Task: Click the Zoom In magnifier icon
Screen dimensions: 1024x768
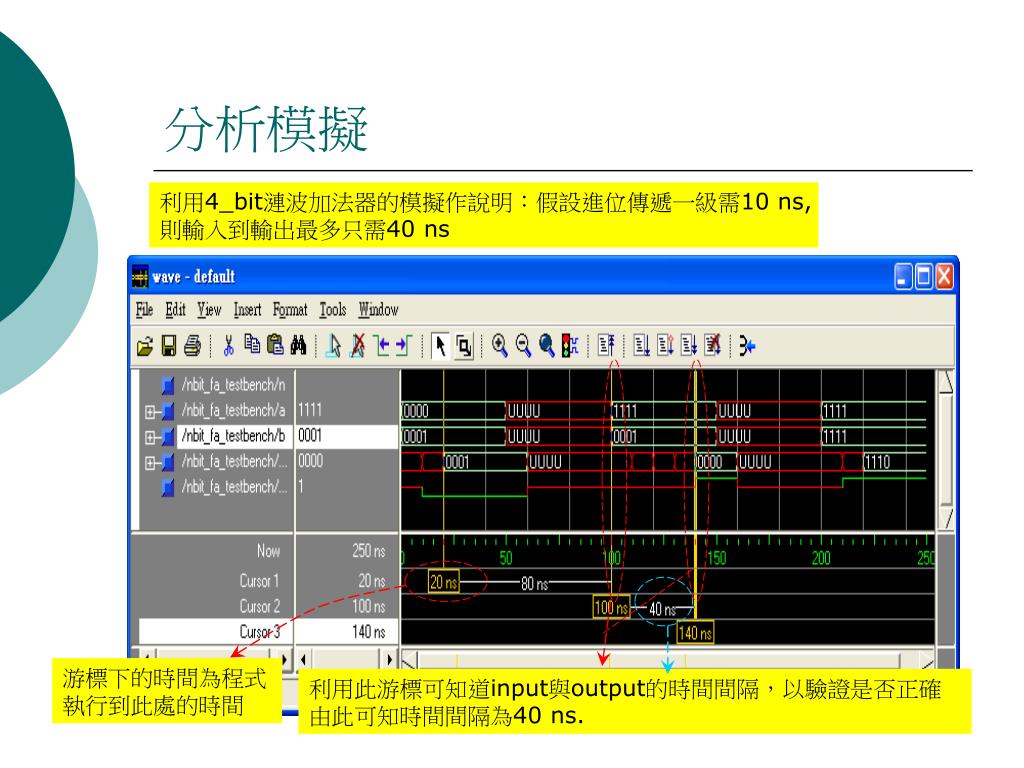Action: [x=500, y=345]
